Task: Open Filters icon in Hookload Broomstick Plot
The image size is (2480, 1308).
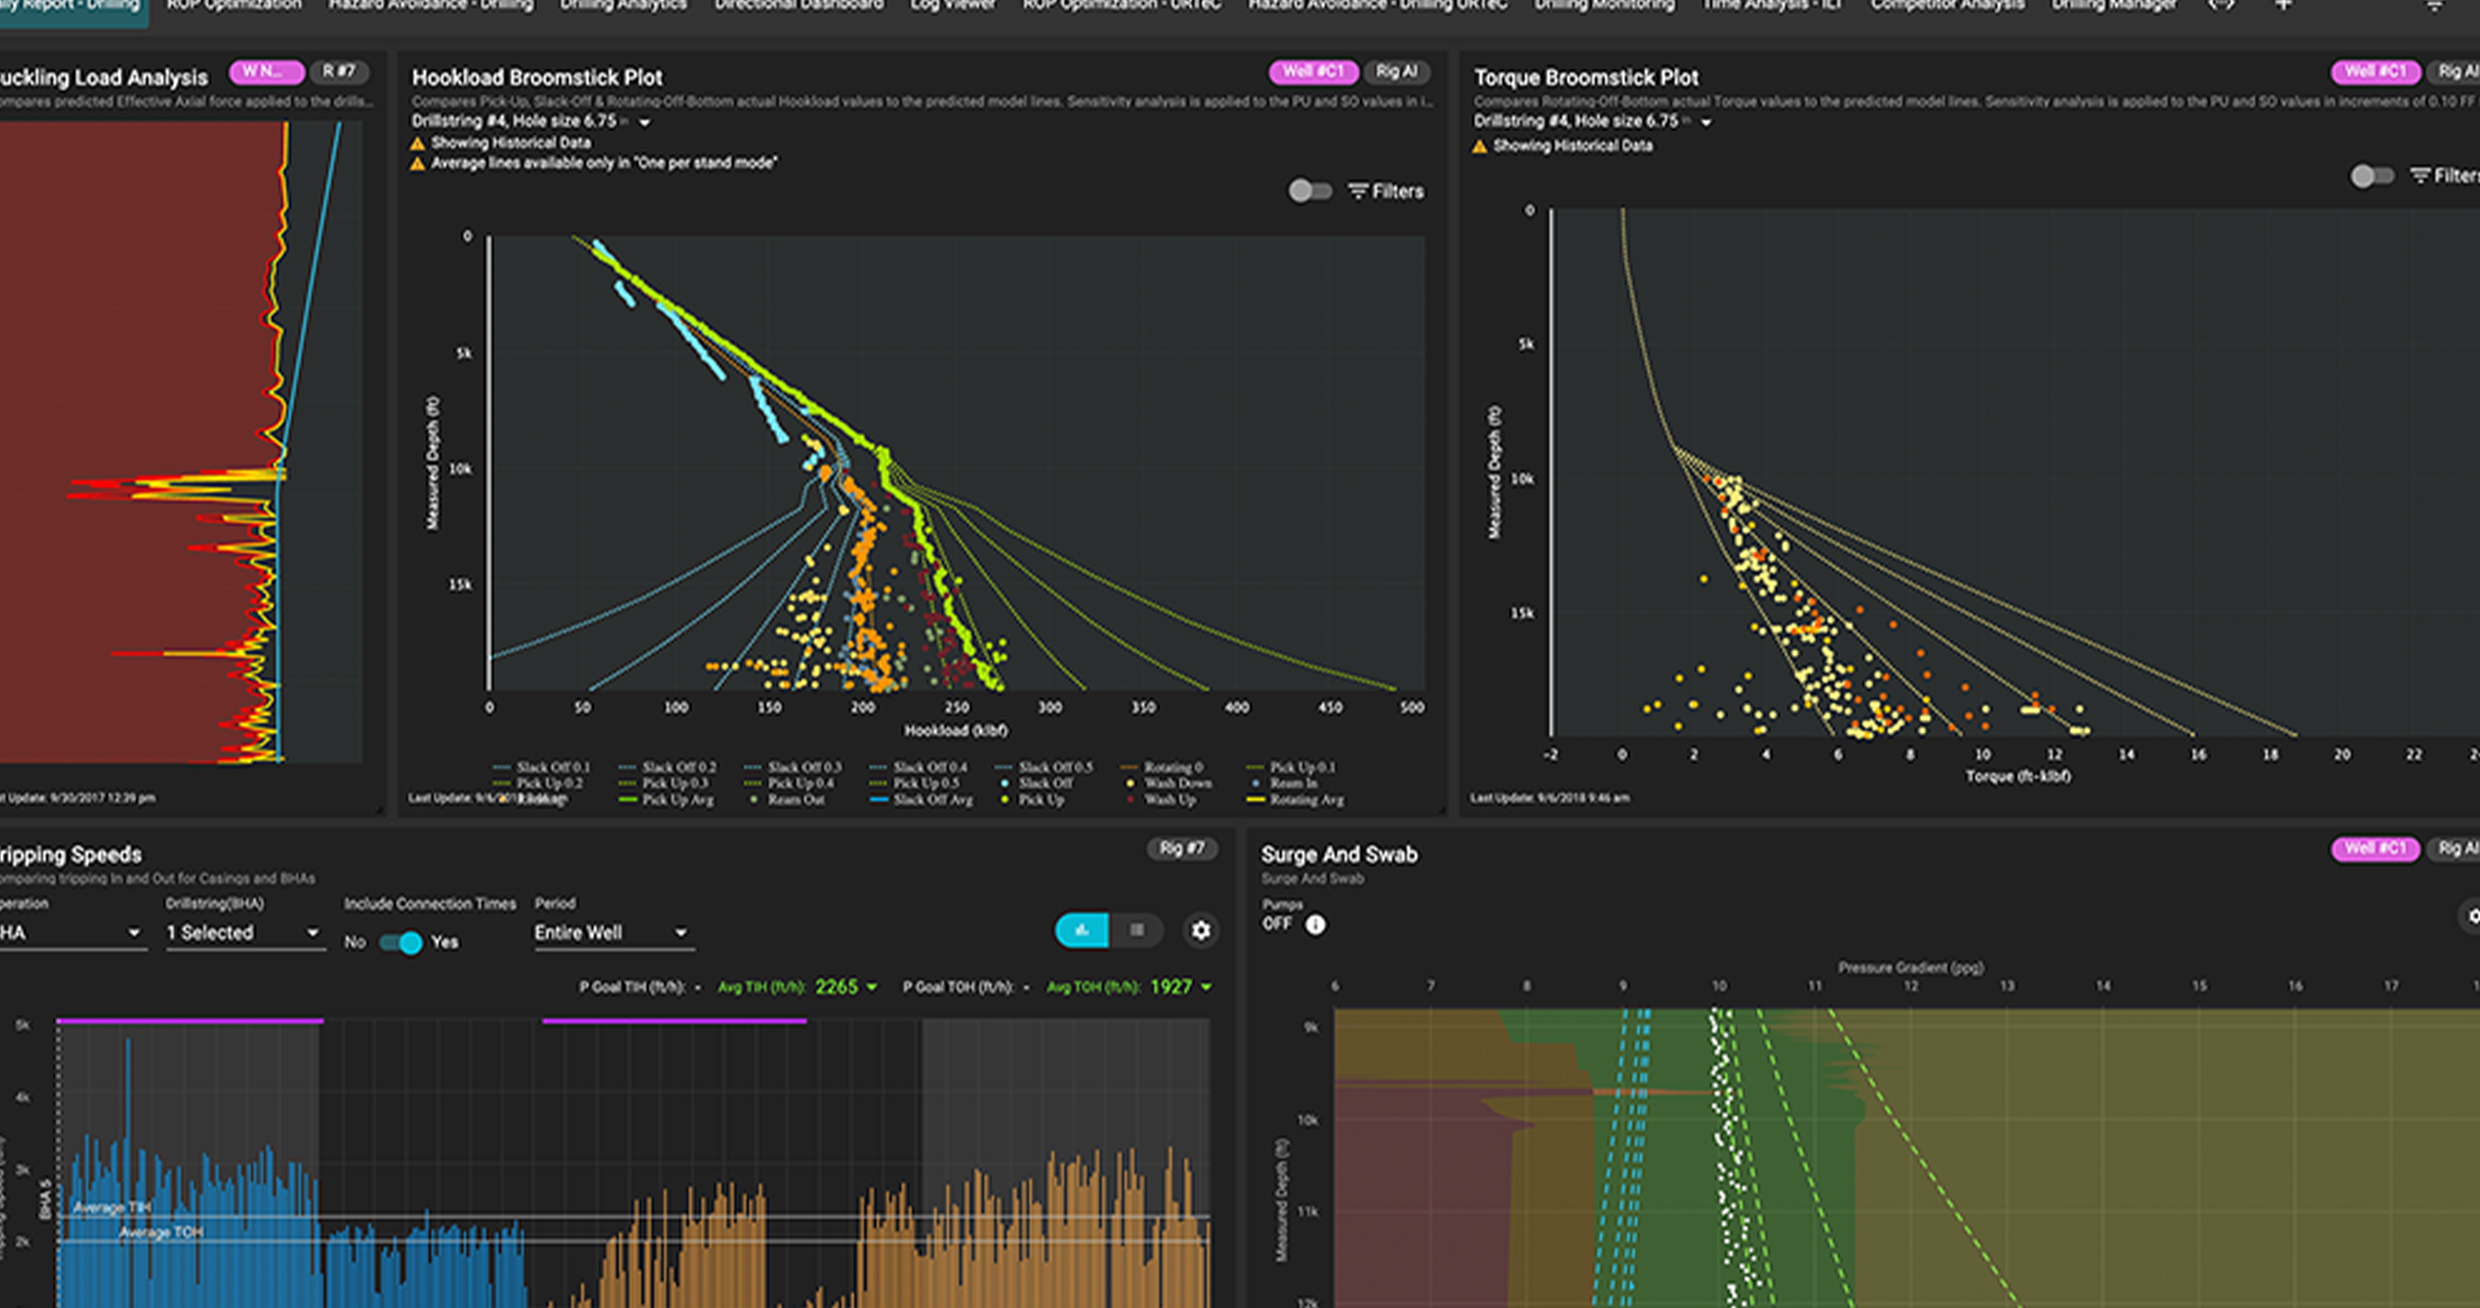Action: pos(1358,191)
